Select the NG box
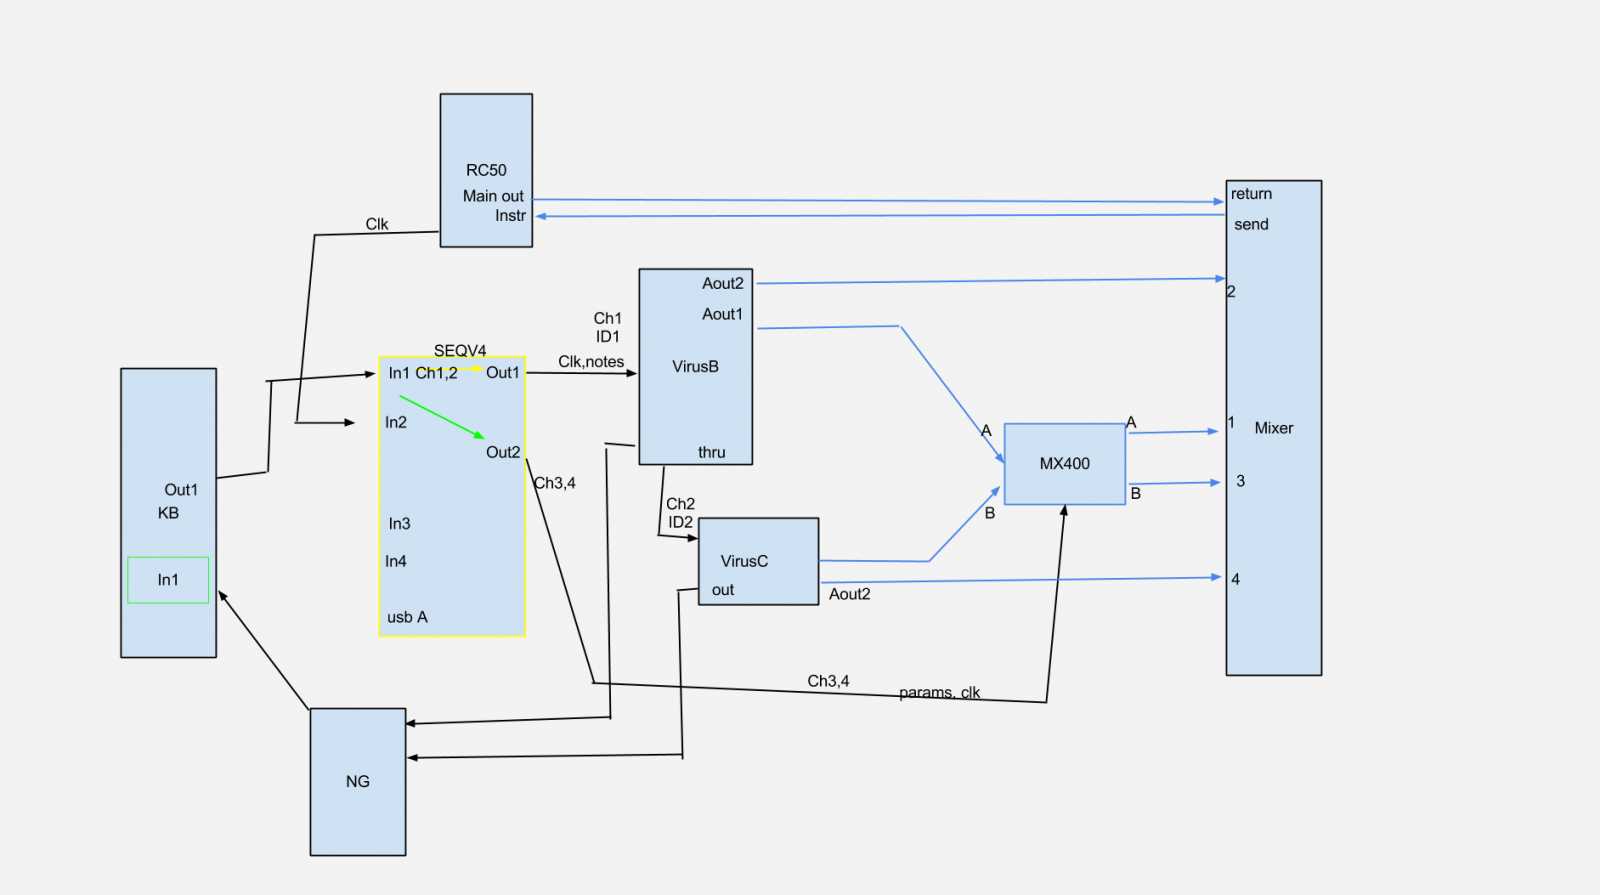The height and width of the screenshot is (895, 1600). (357, 782)
